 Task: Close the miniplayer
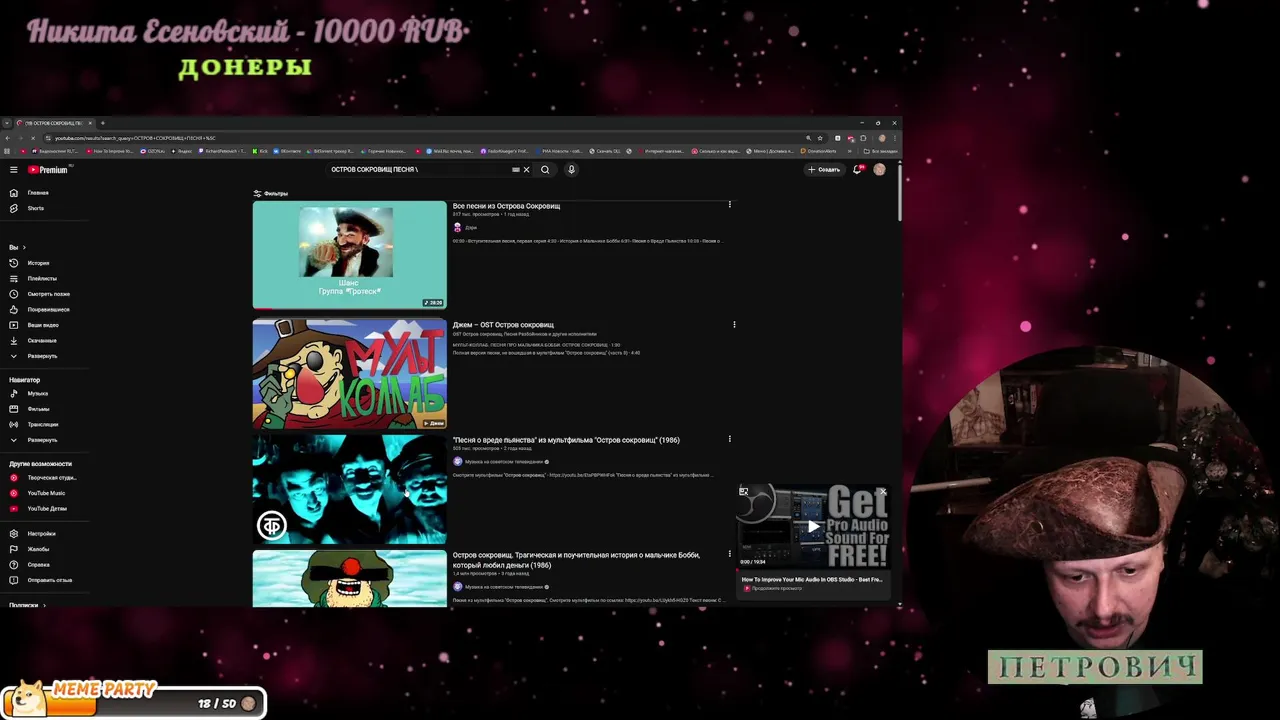[883, 491]
